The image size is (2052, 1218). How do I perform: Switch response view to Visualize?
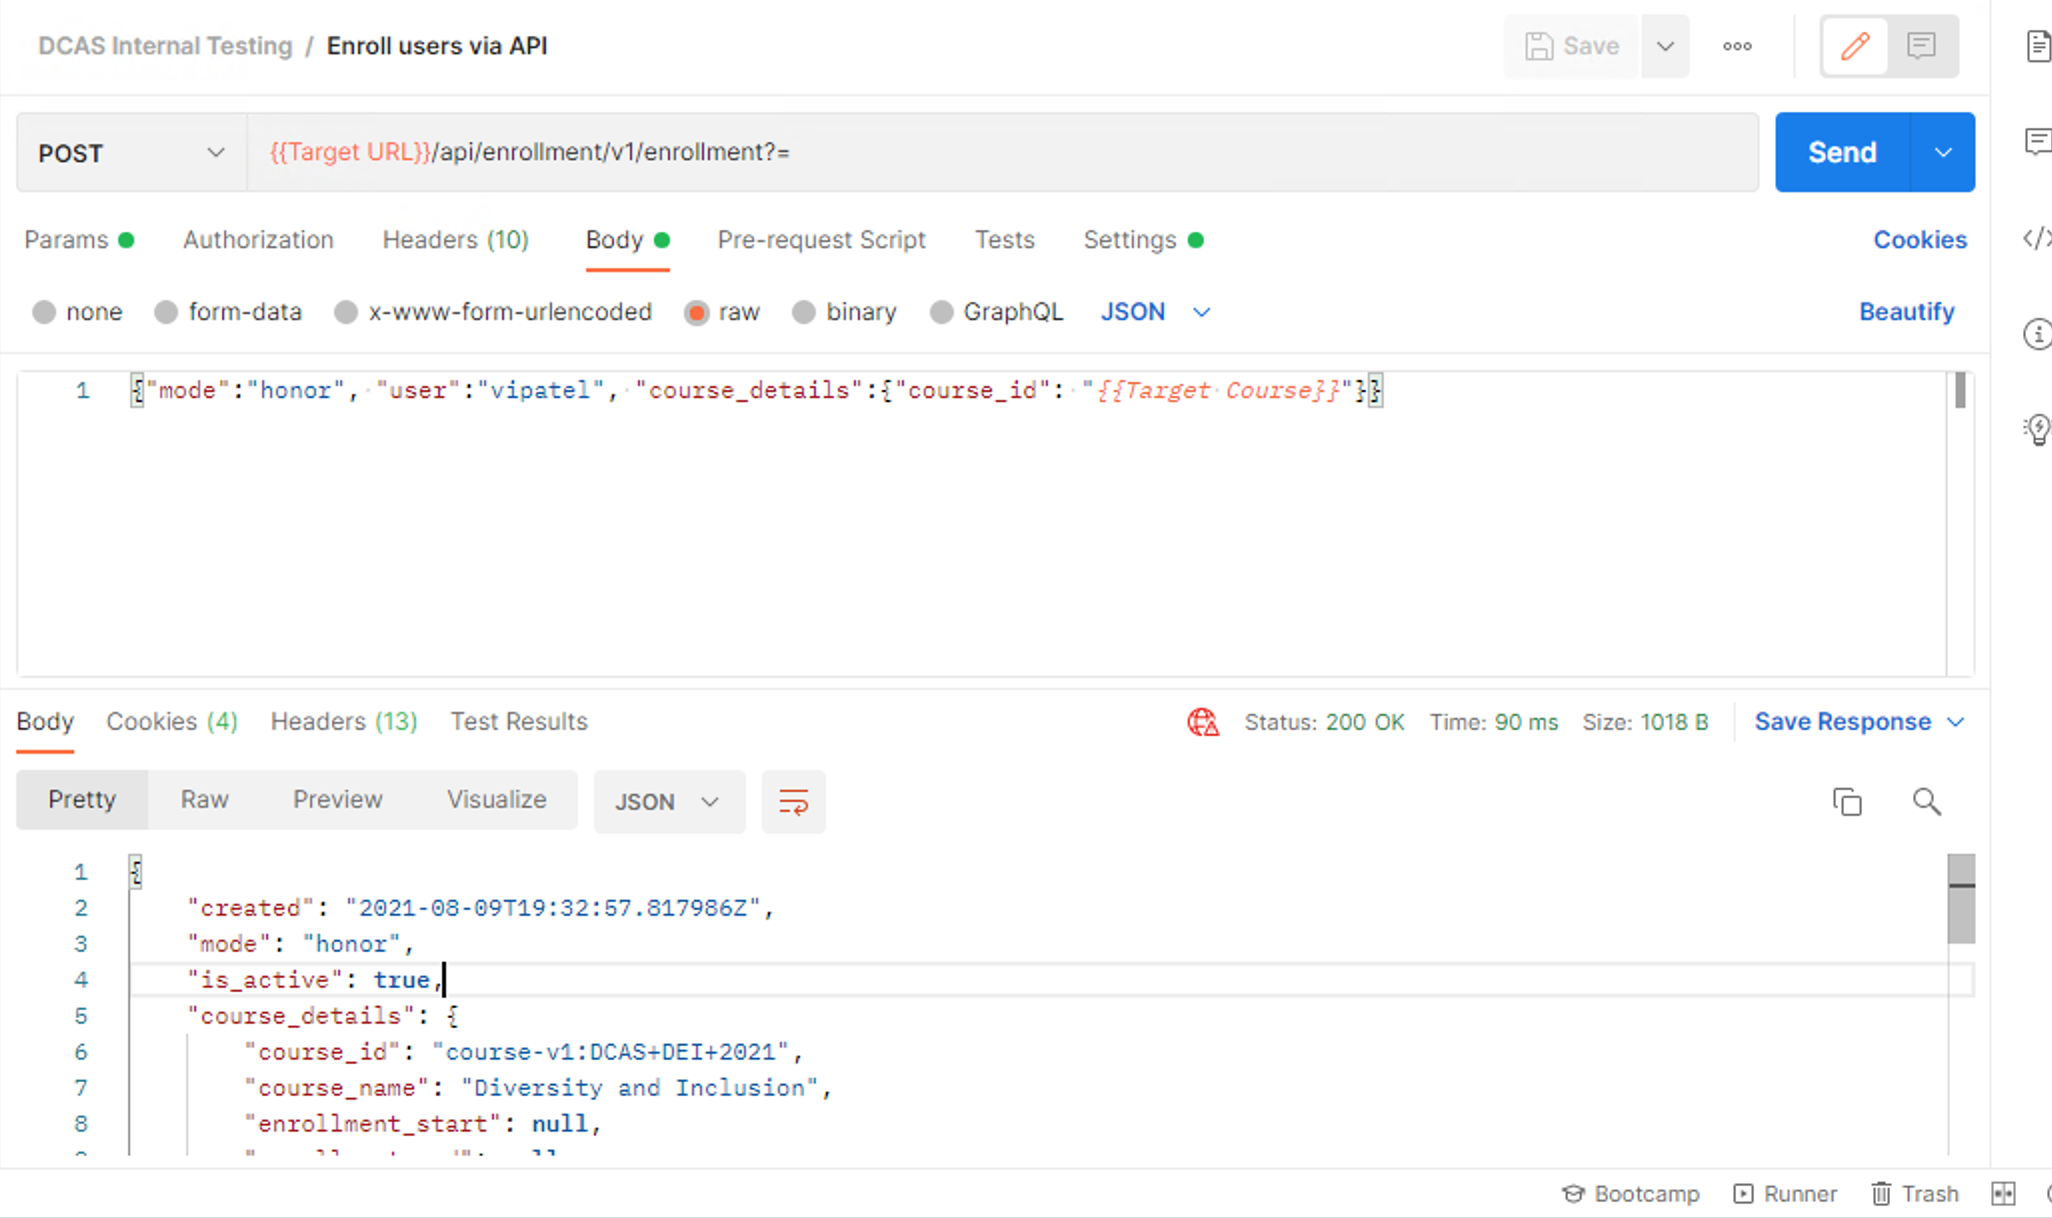(x=497, y=800)
